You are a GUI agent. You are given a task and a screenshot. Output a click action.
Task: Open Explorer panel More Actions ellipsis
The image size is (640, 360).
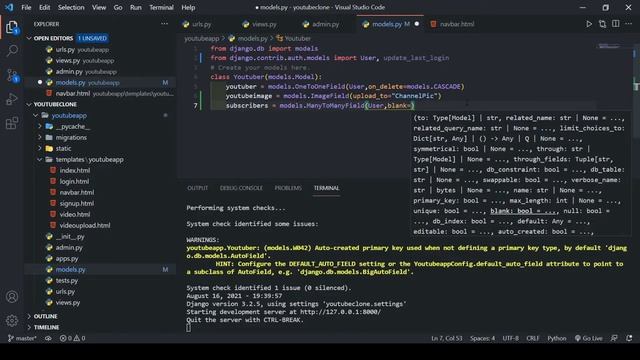point(164,24)
